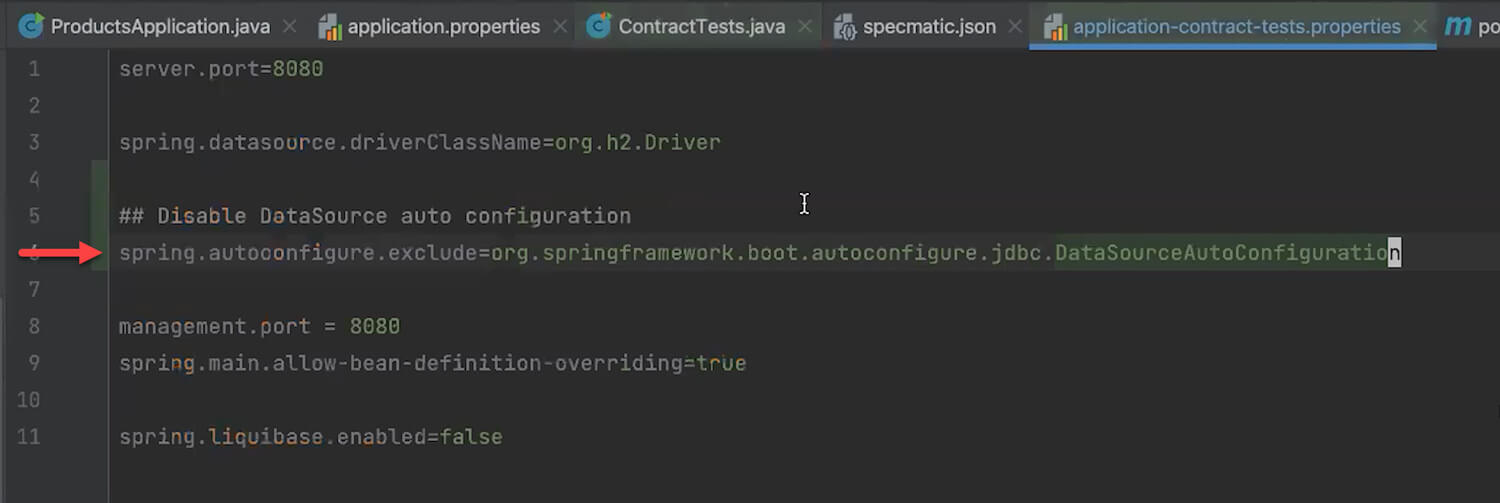Viewport: 1500px width, 503px height.
Task: Close application-contract-tests.properties tab
Action: tap(1419, 27)
